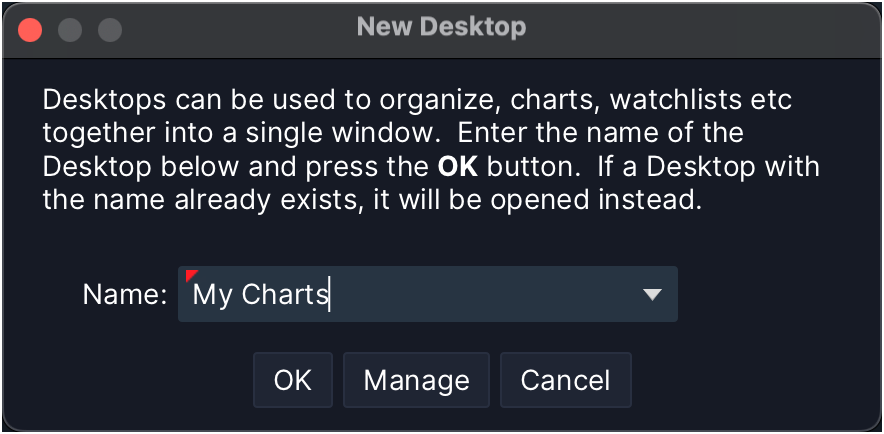Click the gray zoom window button
Image resolution: width=884 pixels, height=434 pixels.
[x=109, y=29]
